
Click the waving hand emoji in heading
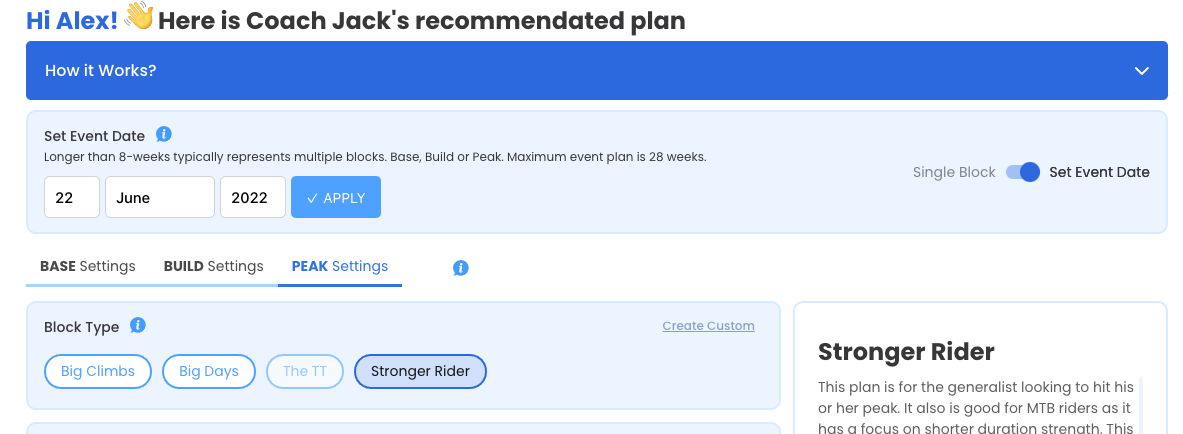pyautogui.click(x=138, y=16)
